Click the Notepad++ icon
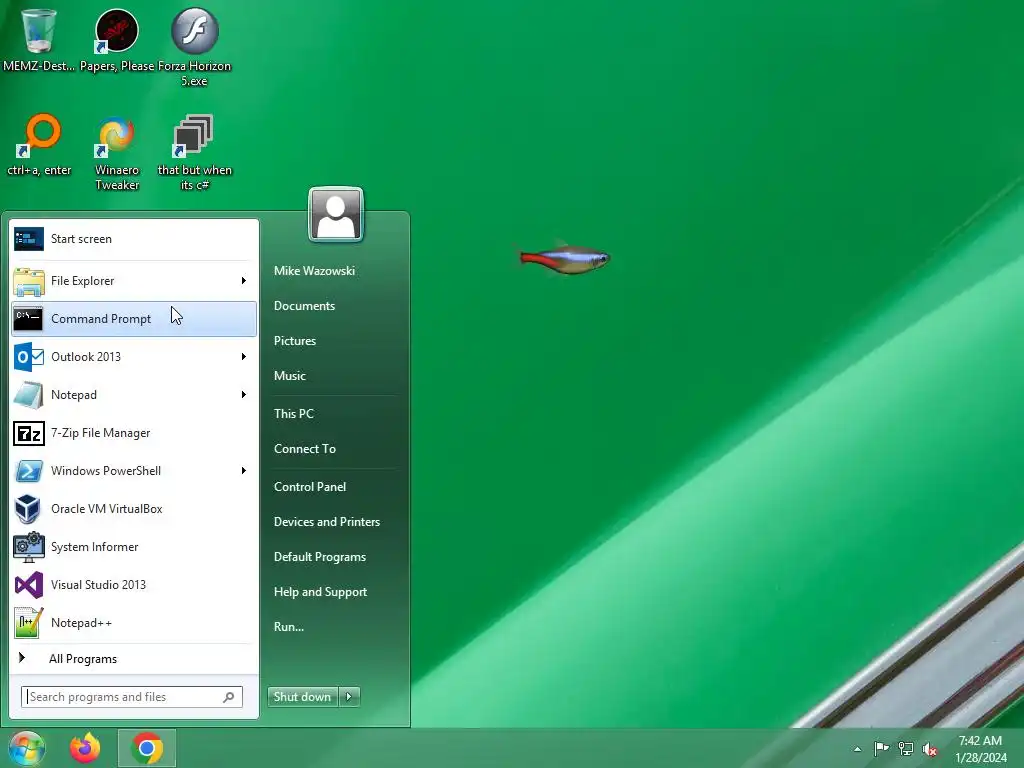The width and height of the screenshot is (1024, 768). (29, 623)
